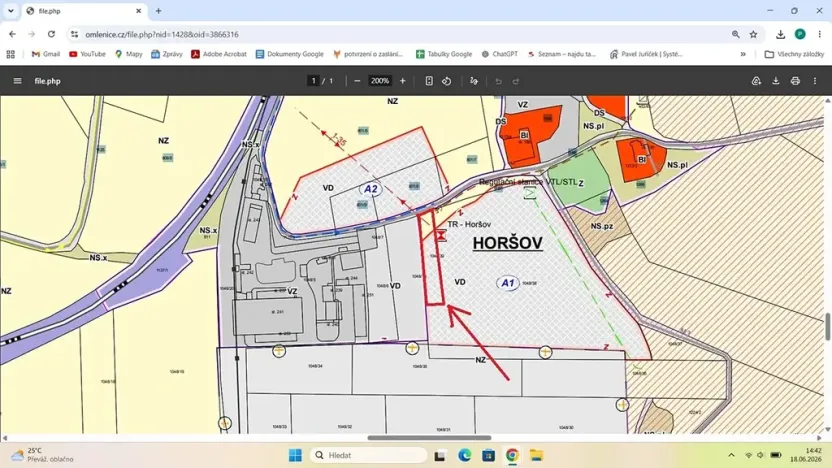This screenshot has width=832, height=468.
Task: Go forward in browser history
Action: [x=31, y=34]
